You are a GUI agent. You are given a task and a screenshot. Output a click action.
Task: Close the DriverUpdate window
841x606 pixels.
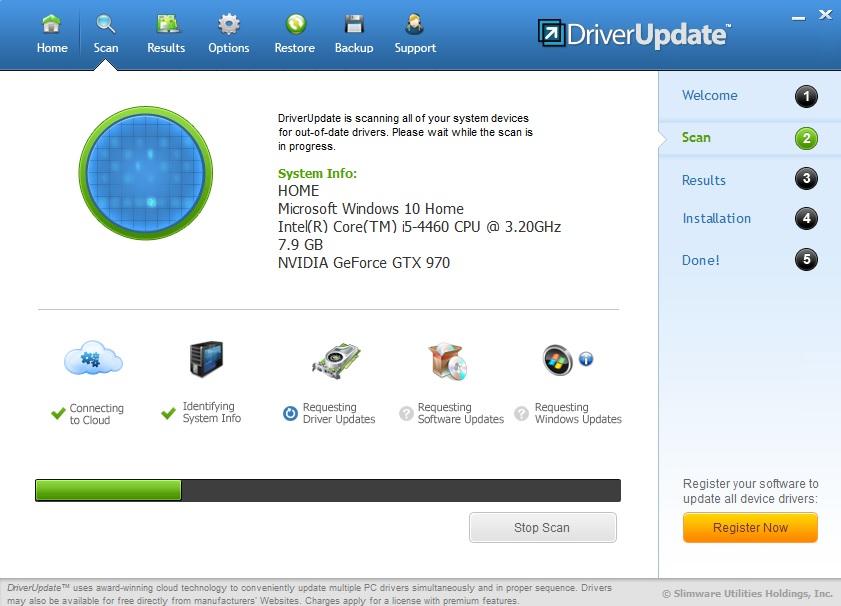[x=825, y=15]
